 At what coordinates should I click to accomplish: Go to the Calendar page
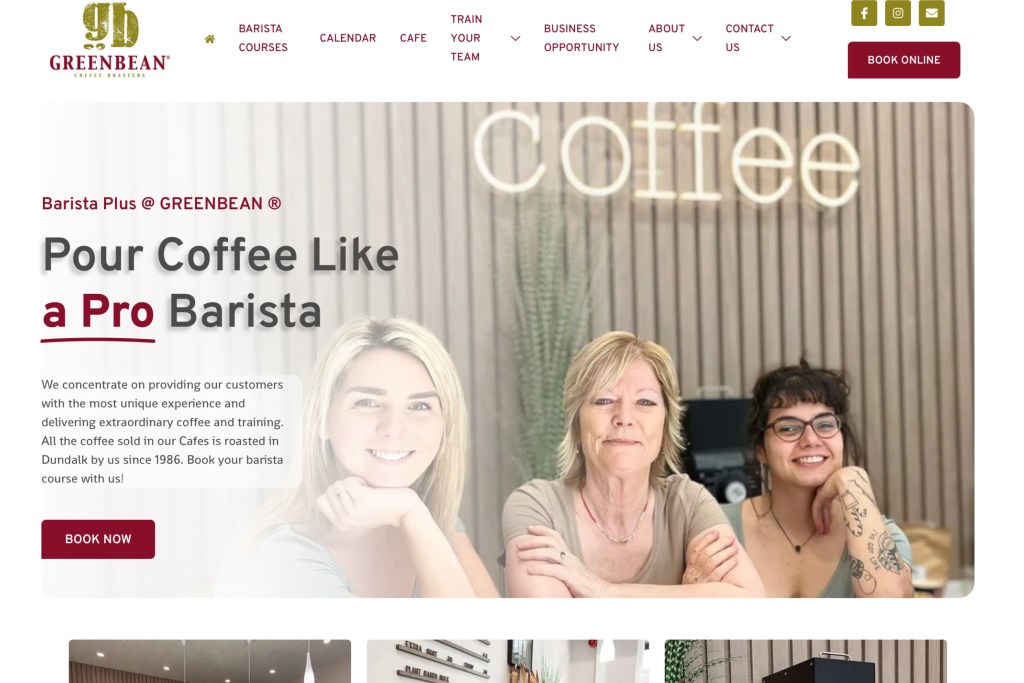point(347,38)
